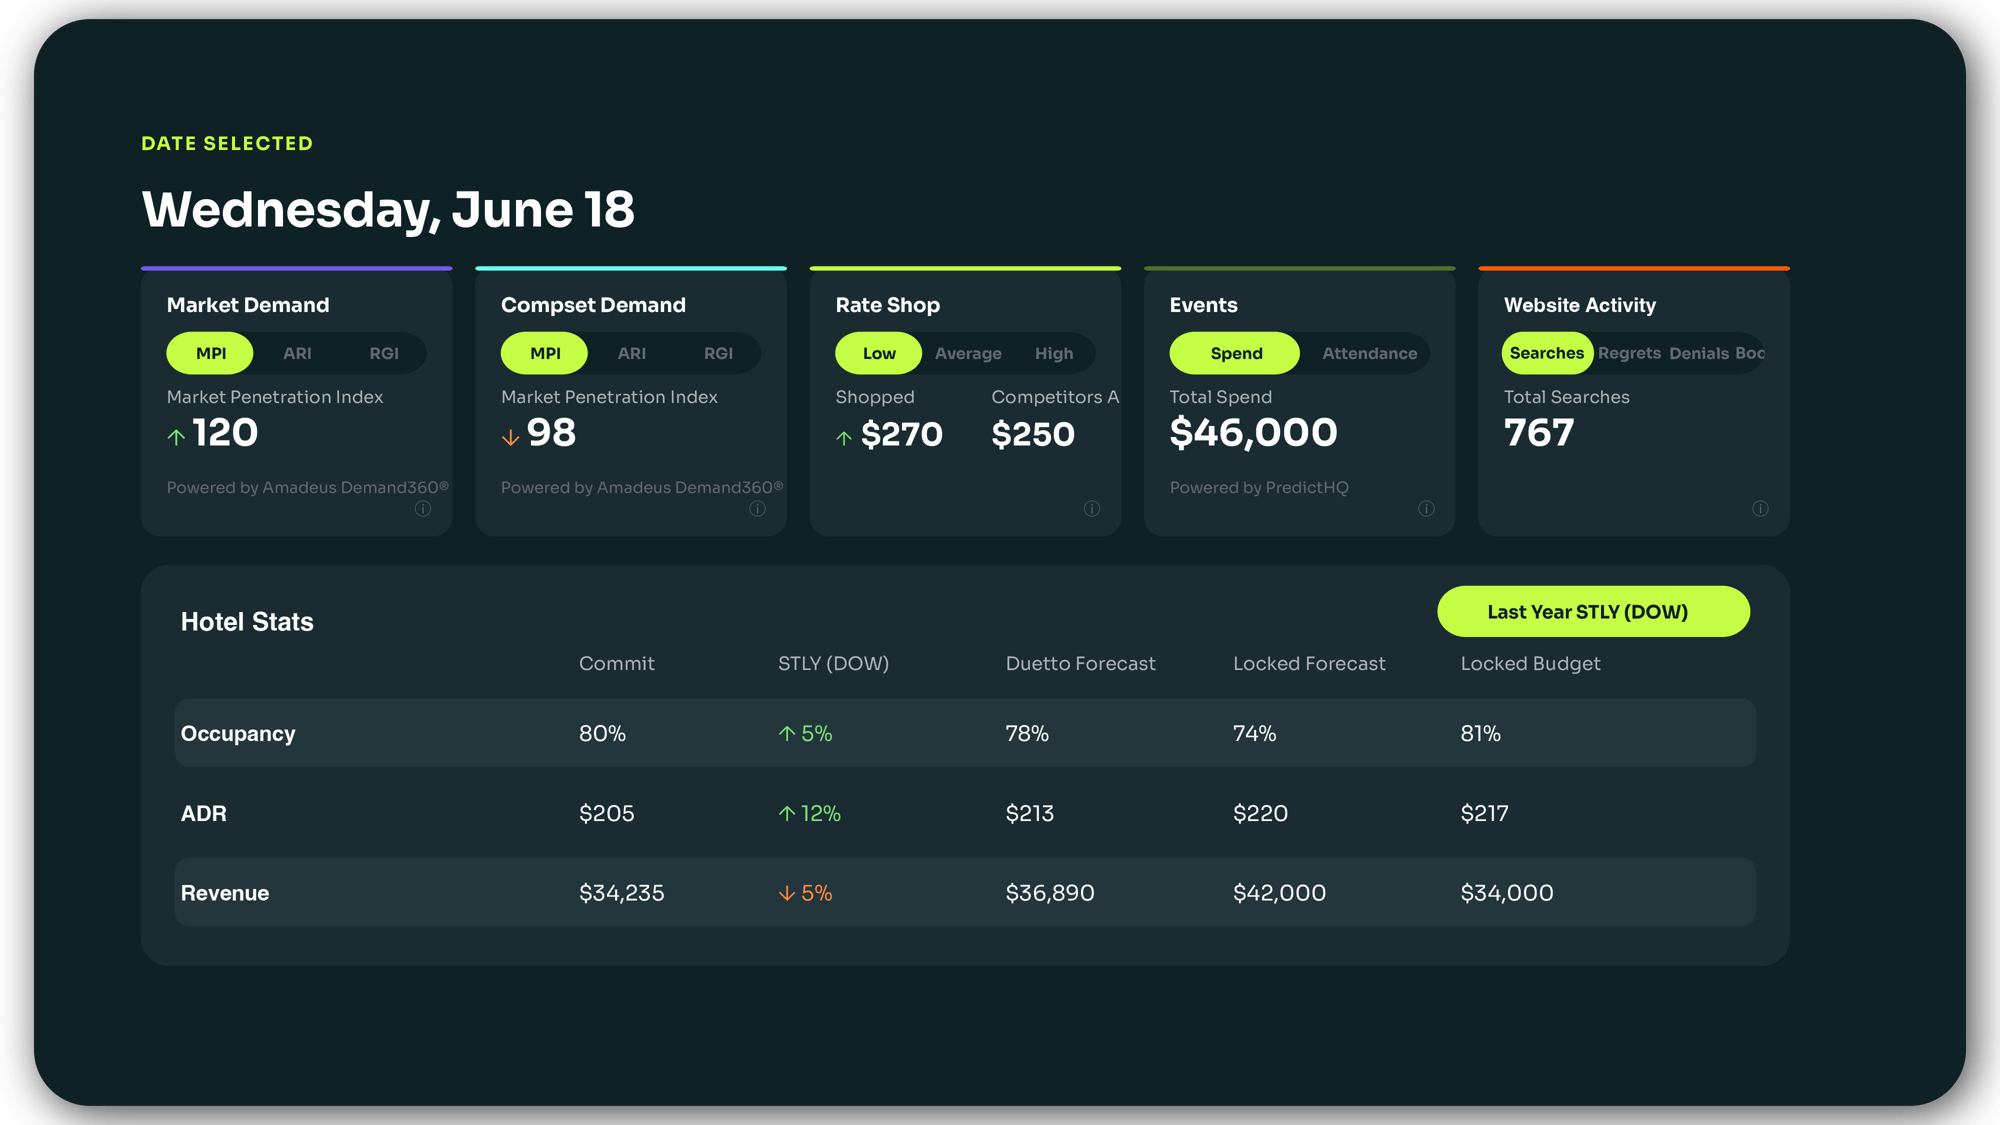Select the Occupancy row label
Viewport: 2000px width, 1125px height.
(238, 734)
